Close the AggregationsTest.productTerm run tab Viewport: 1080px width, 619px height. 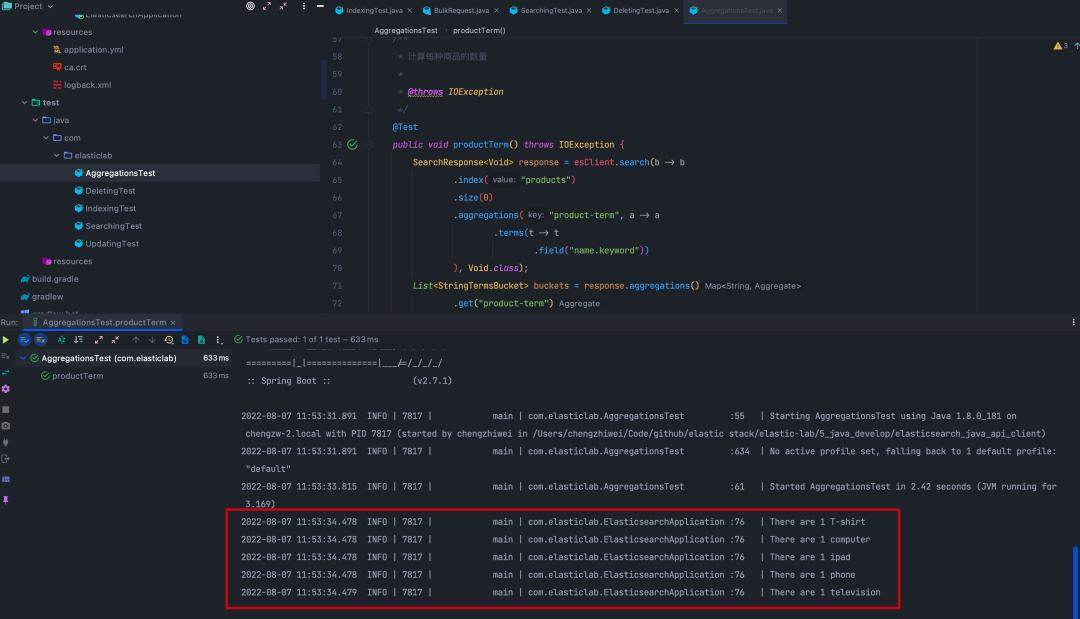click(173, 322)
